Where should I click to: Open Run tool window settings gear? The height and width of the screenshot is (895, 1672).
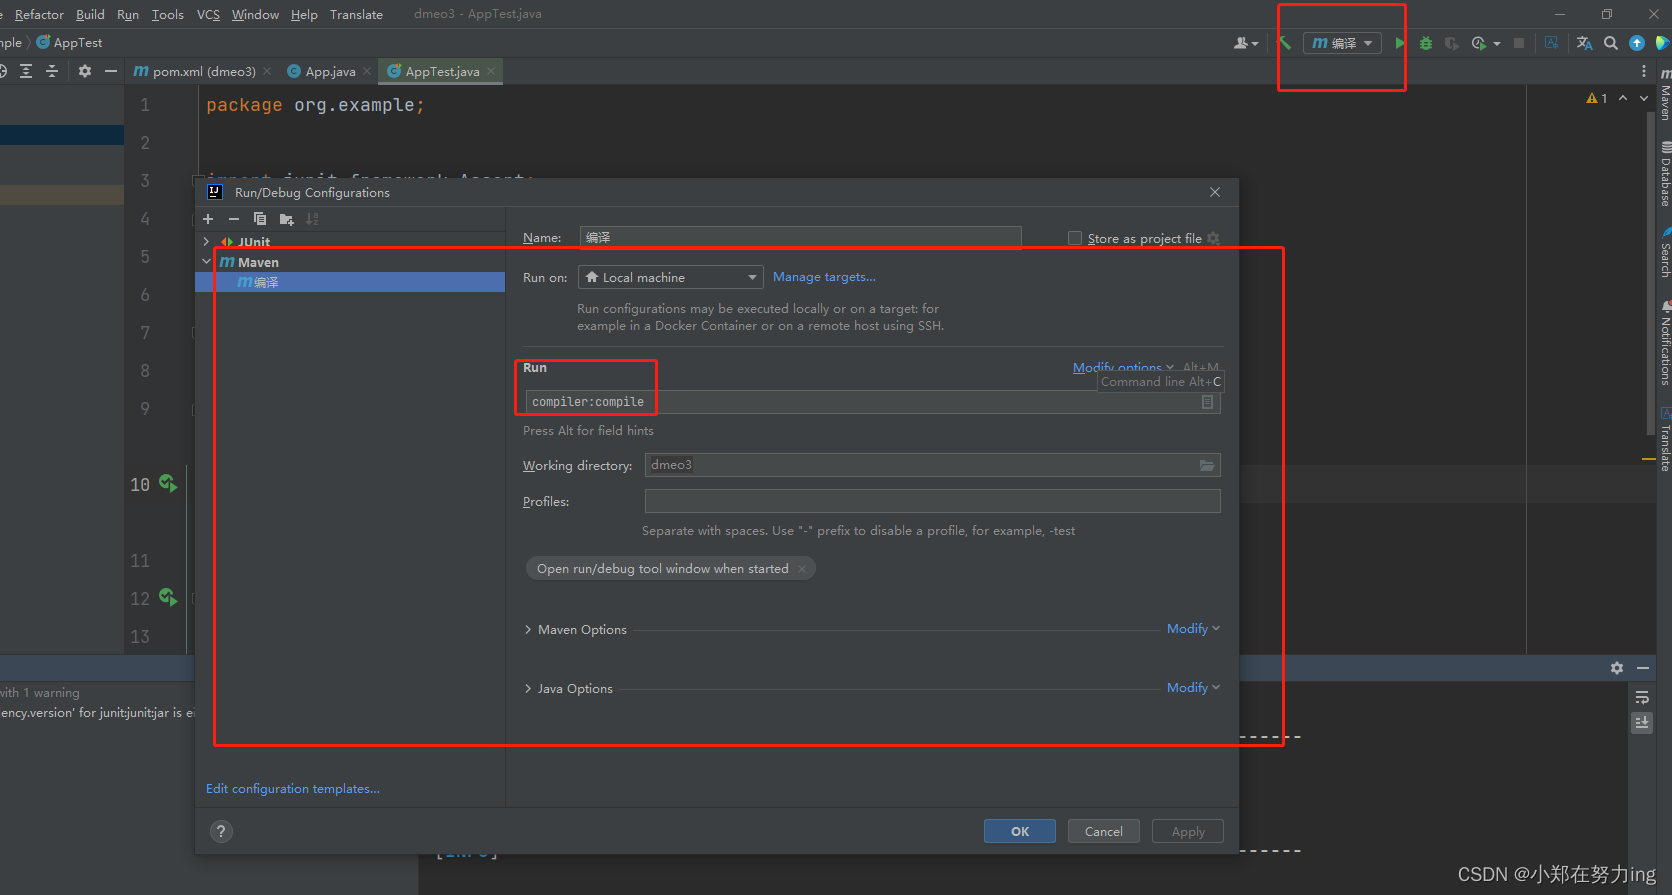coord(1617,668)
